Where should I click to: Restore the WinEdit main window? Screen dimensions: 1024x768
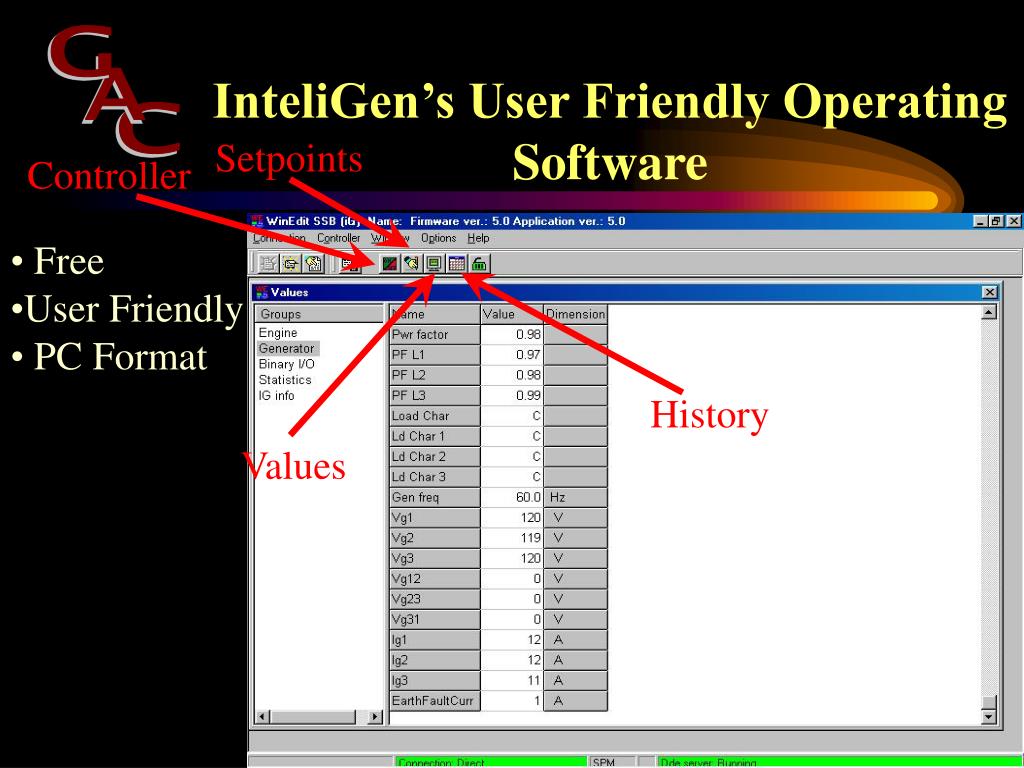pos(997,221)
